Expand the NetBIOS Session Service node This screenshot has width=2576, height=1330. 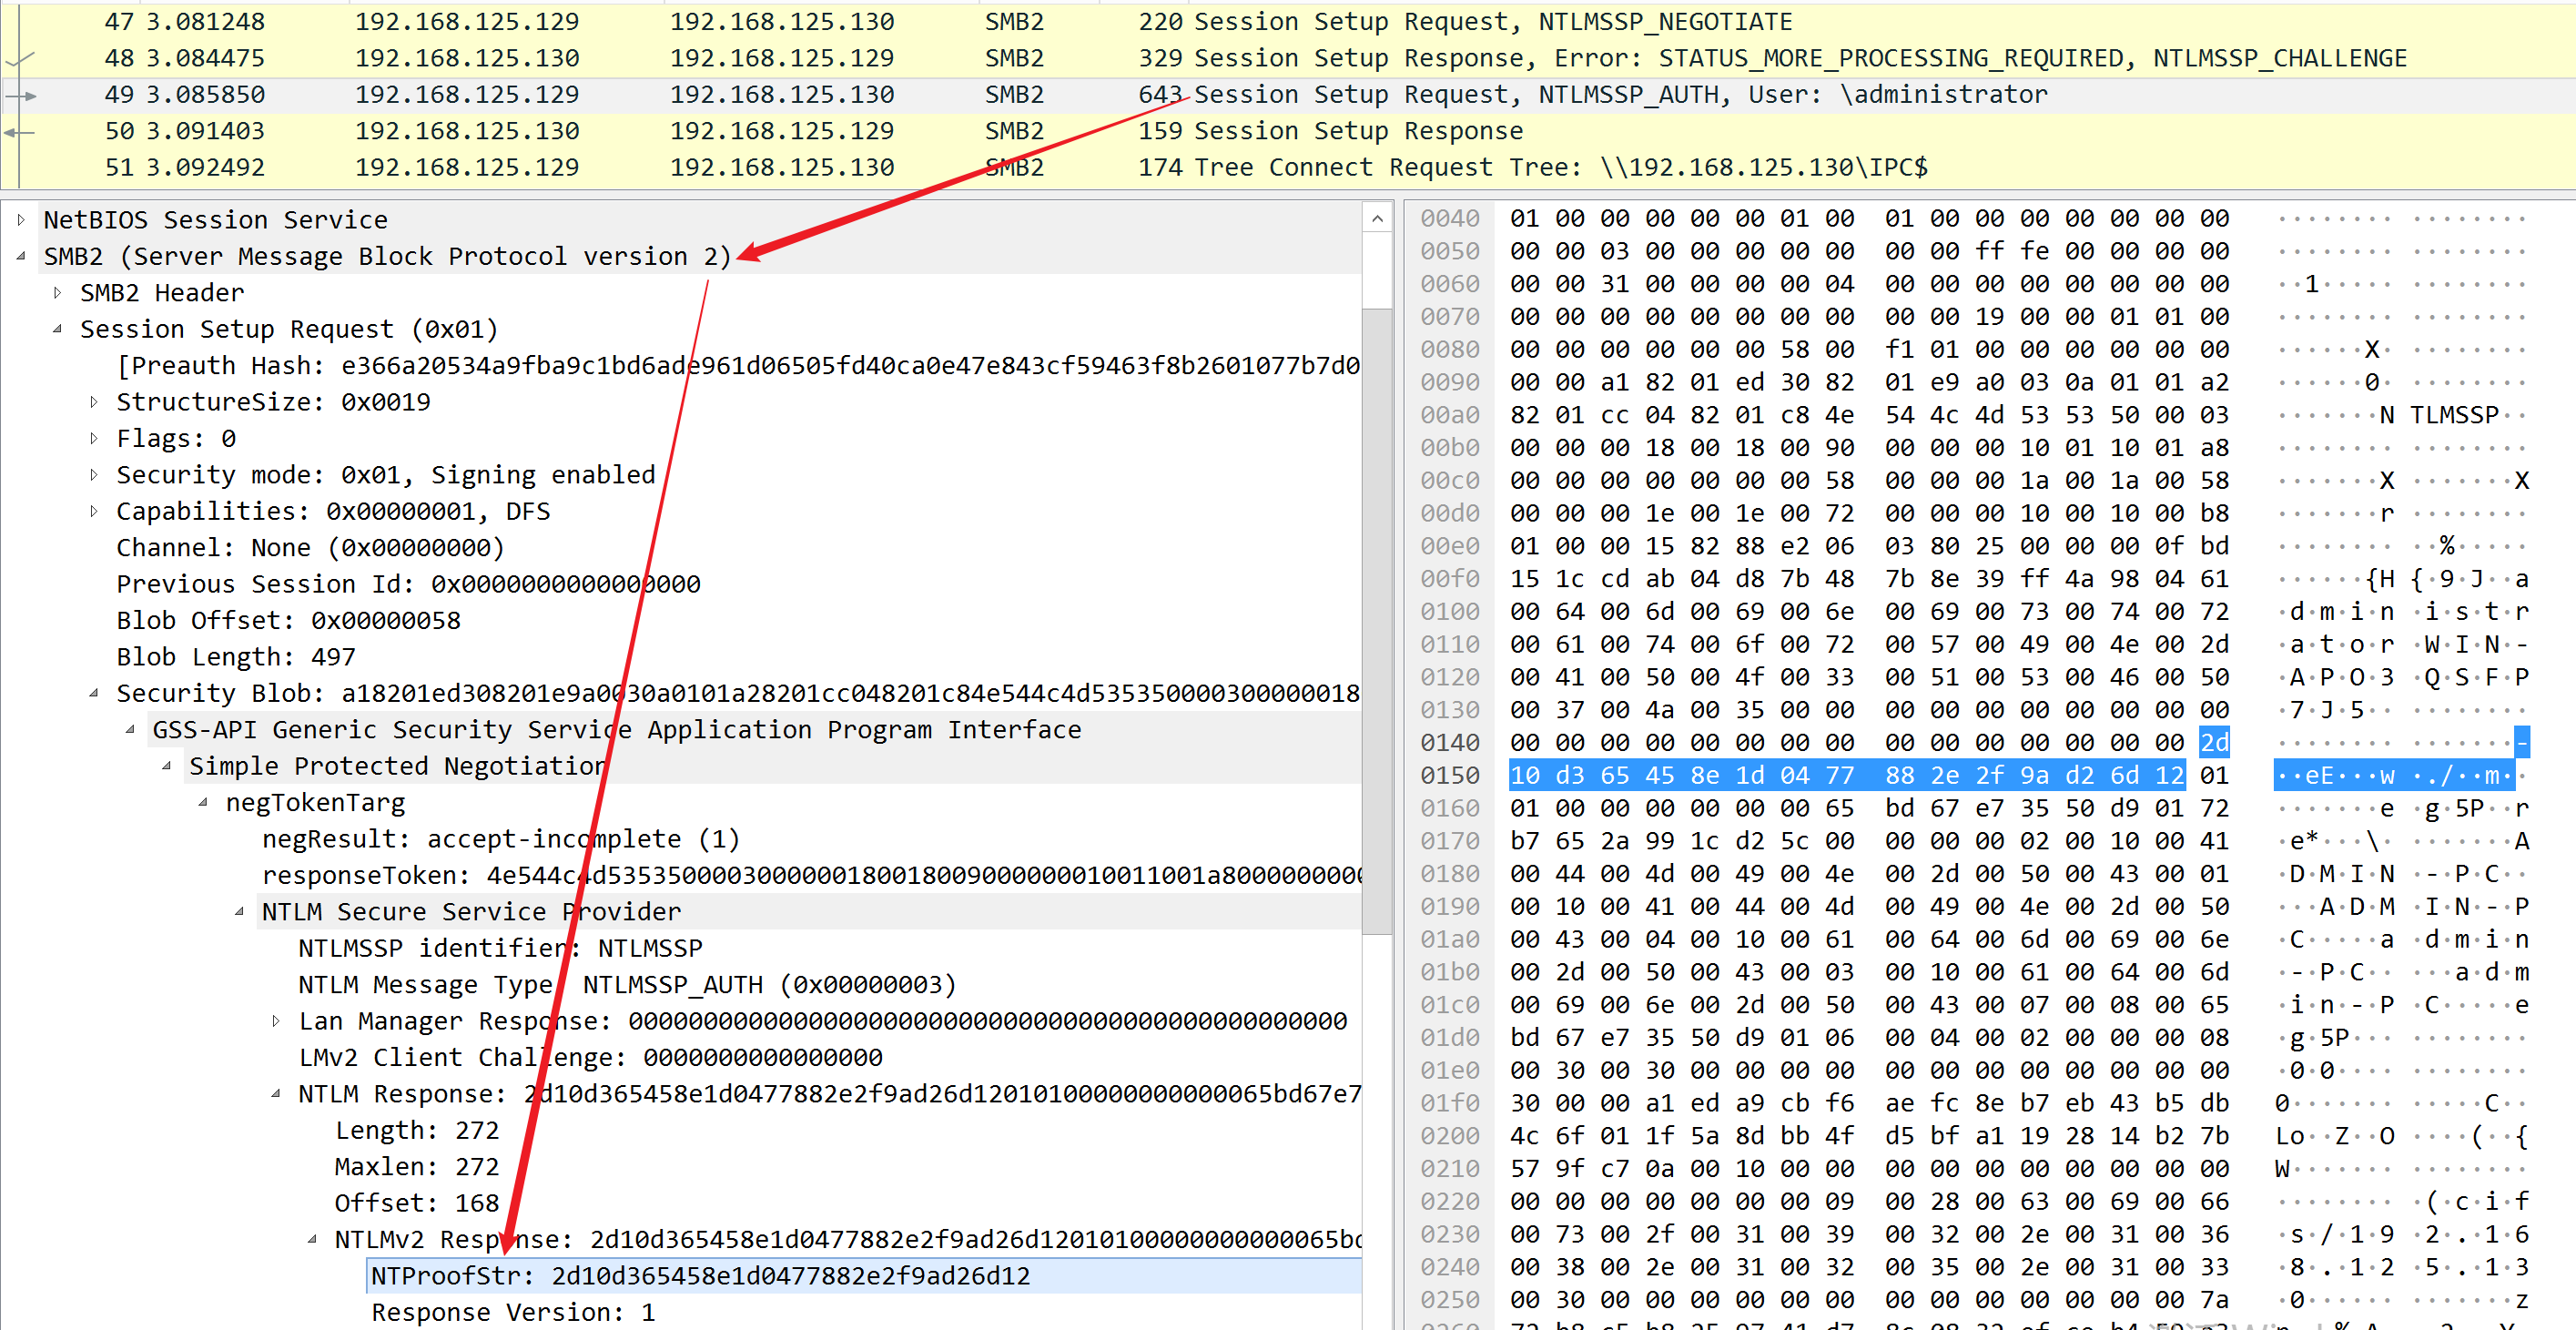click(21, 220)
